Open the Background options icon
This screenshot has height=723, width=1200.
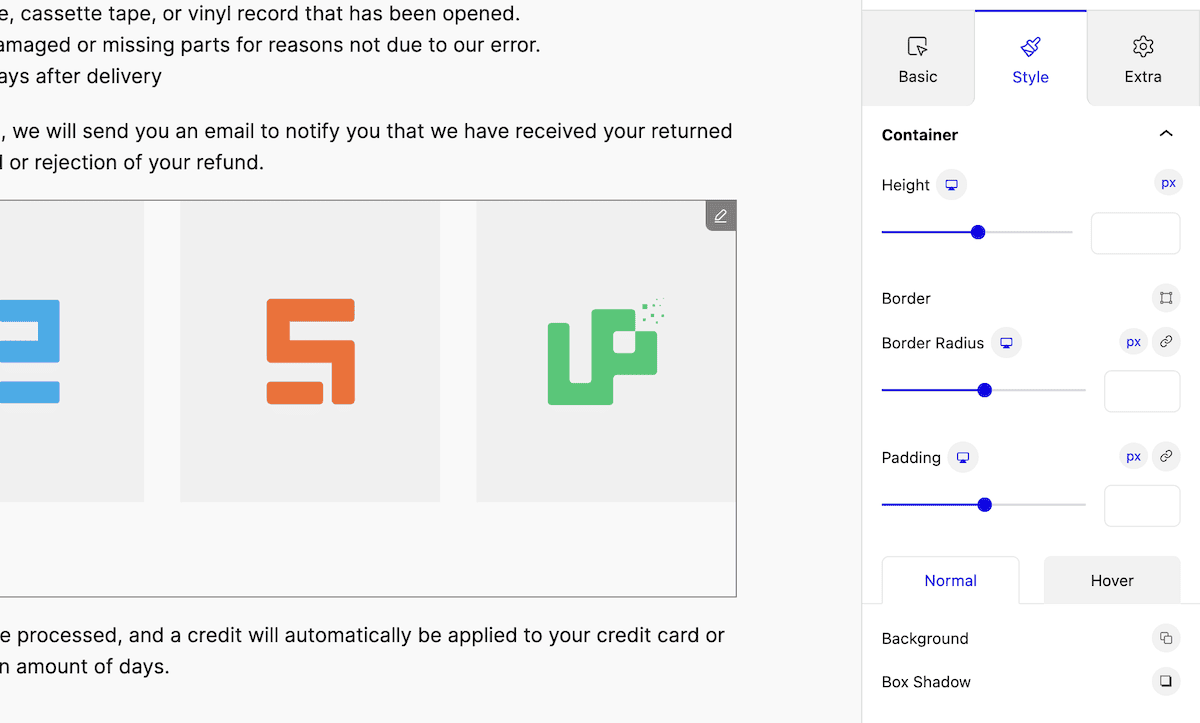coord(1166,638)
